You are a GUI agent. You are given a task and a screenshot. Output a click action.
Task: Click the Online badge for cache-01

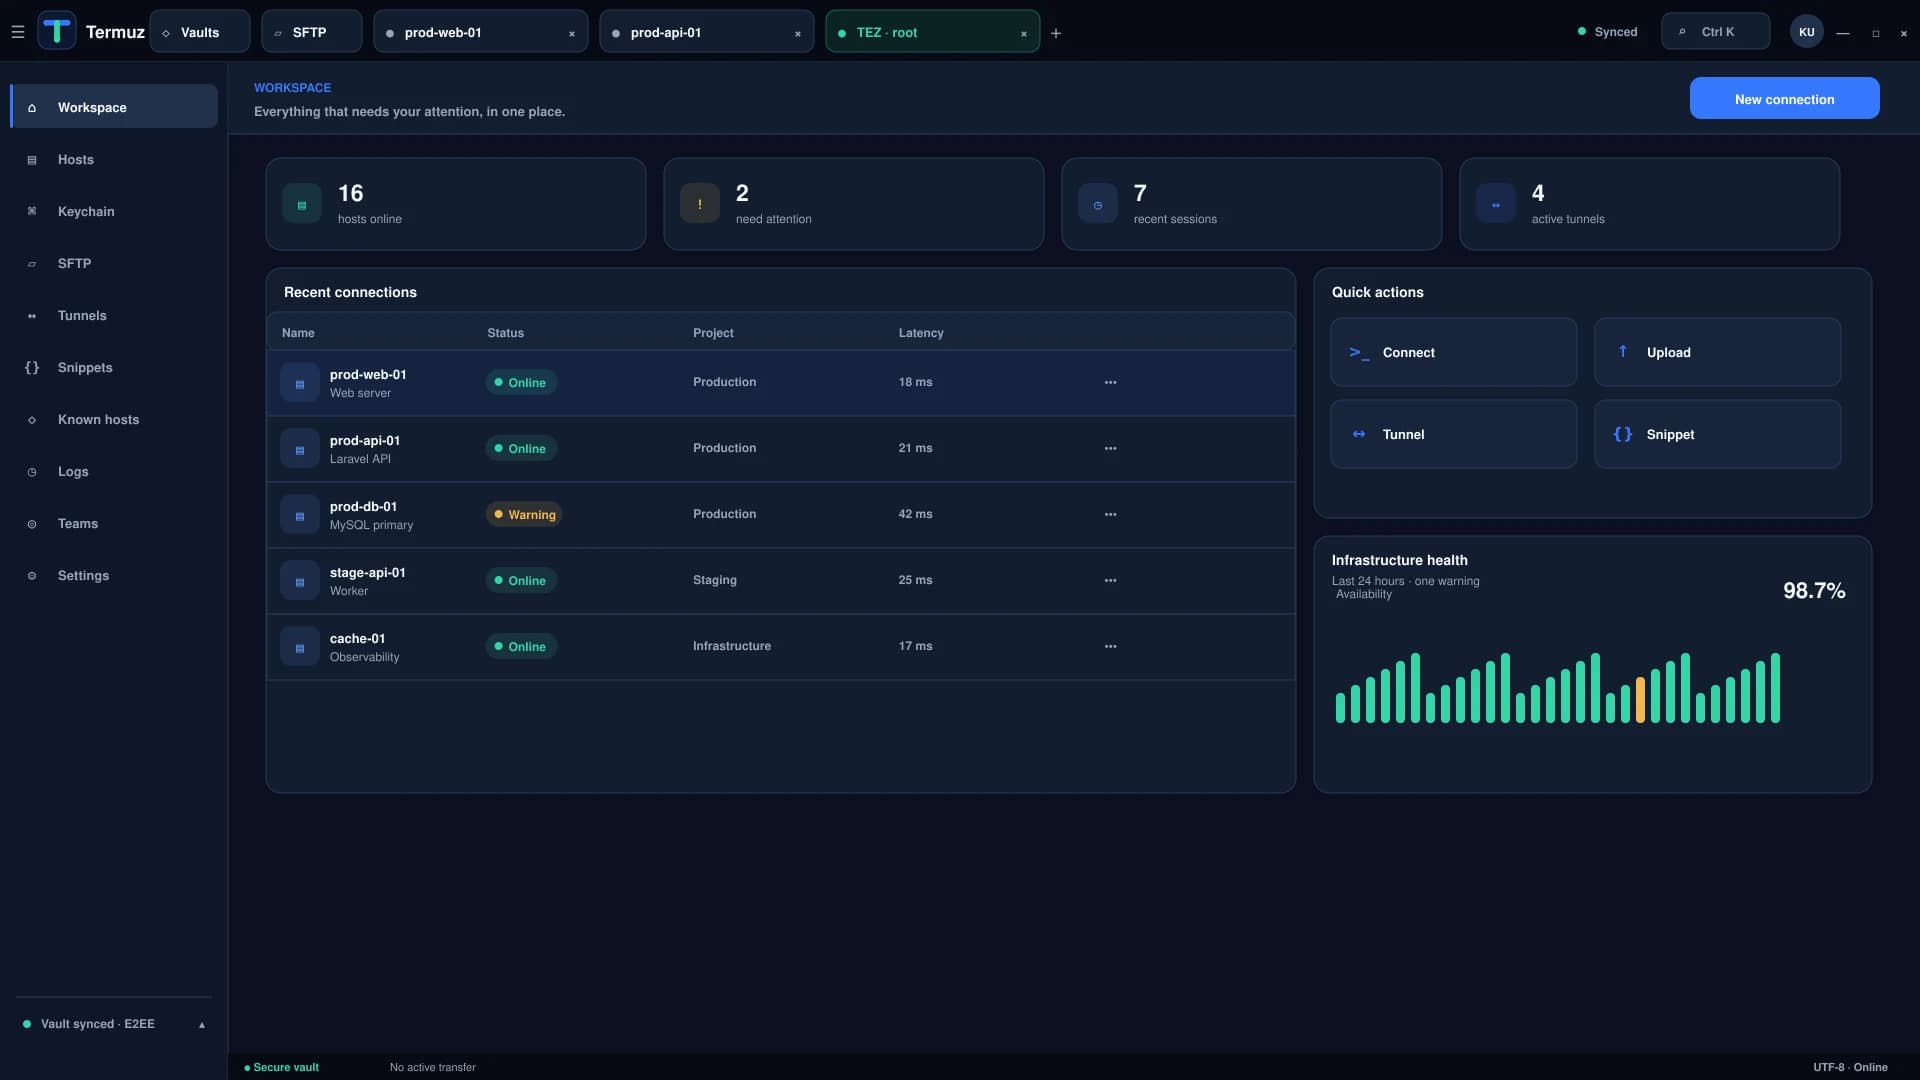(521, 646)
